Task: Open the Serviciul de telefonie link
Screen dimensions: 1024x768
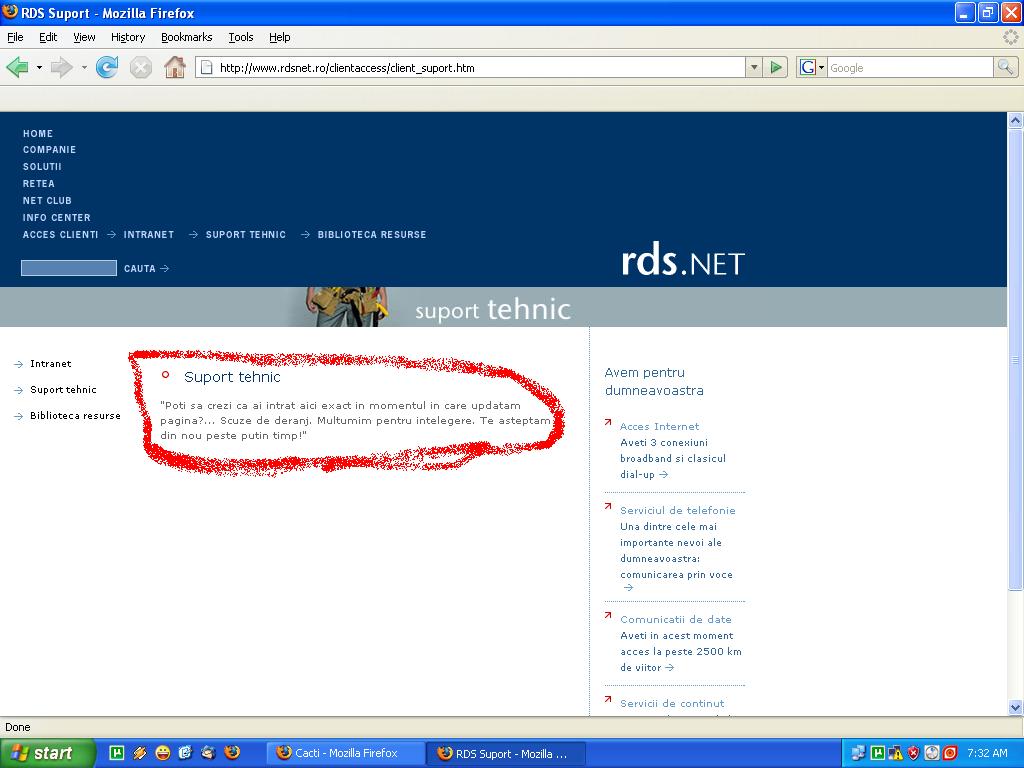Action: click(678, 510)
